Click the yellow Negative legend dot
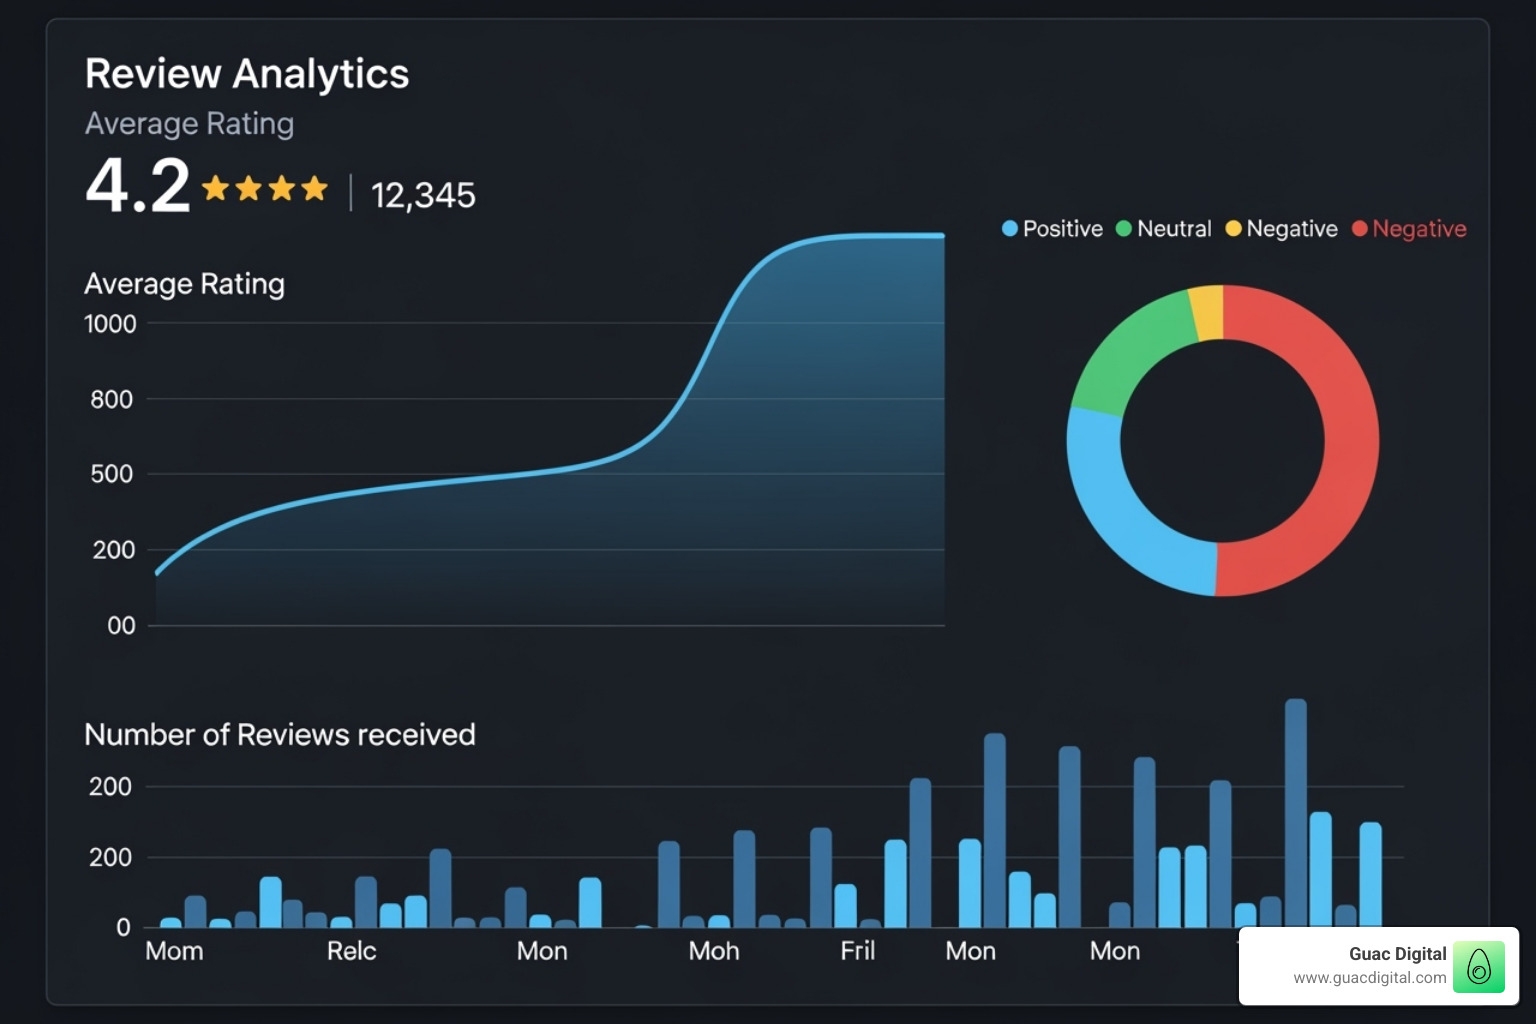1536x1024 pixels. pyautogui.click(x=1234, y=229)
